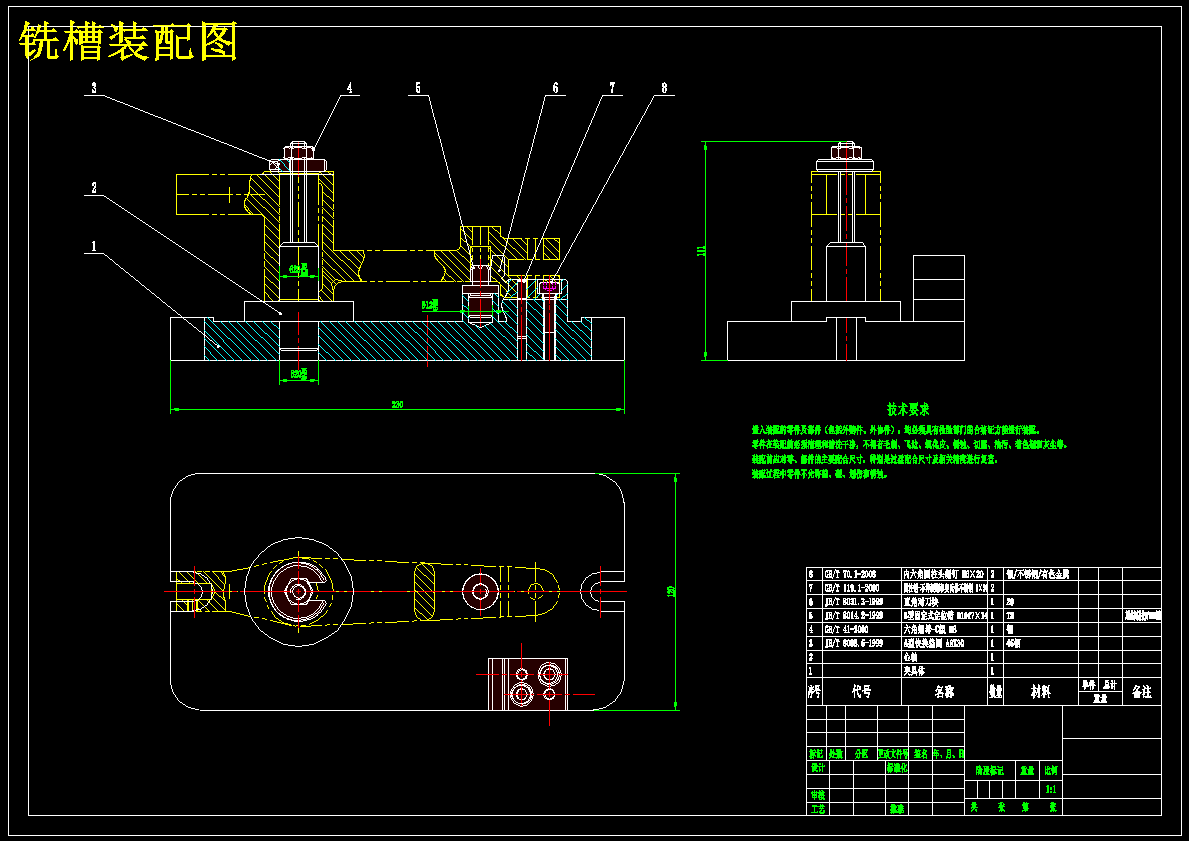
Task: Pick part callout number 5 above the front view
Action: (x=418, y=88)
